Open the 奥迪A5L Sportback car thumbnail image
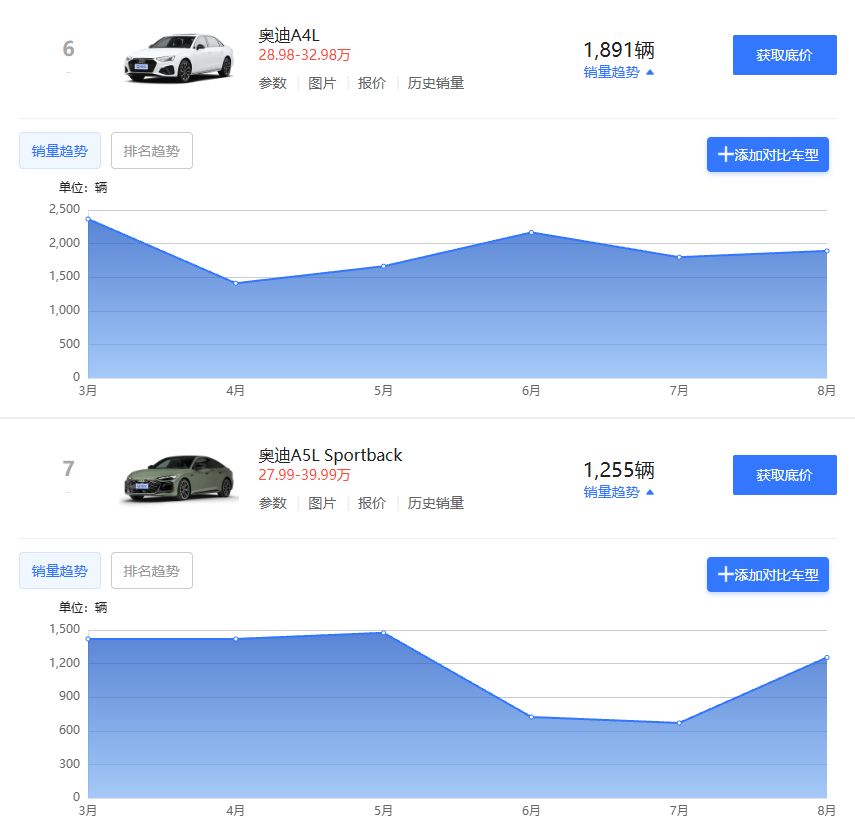 coord(179,478)
